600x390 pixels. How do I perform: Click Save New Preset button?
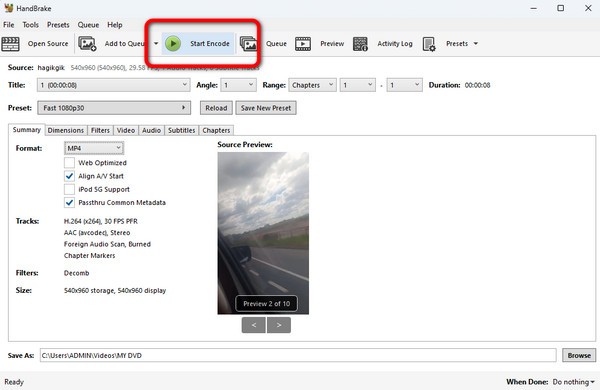(x=266, y=108)
